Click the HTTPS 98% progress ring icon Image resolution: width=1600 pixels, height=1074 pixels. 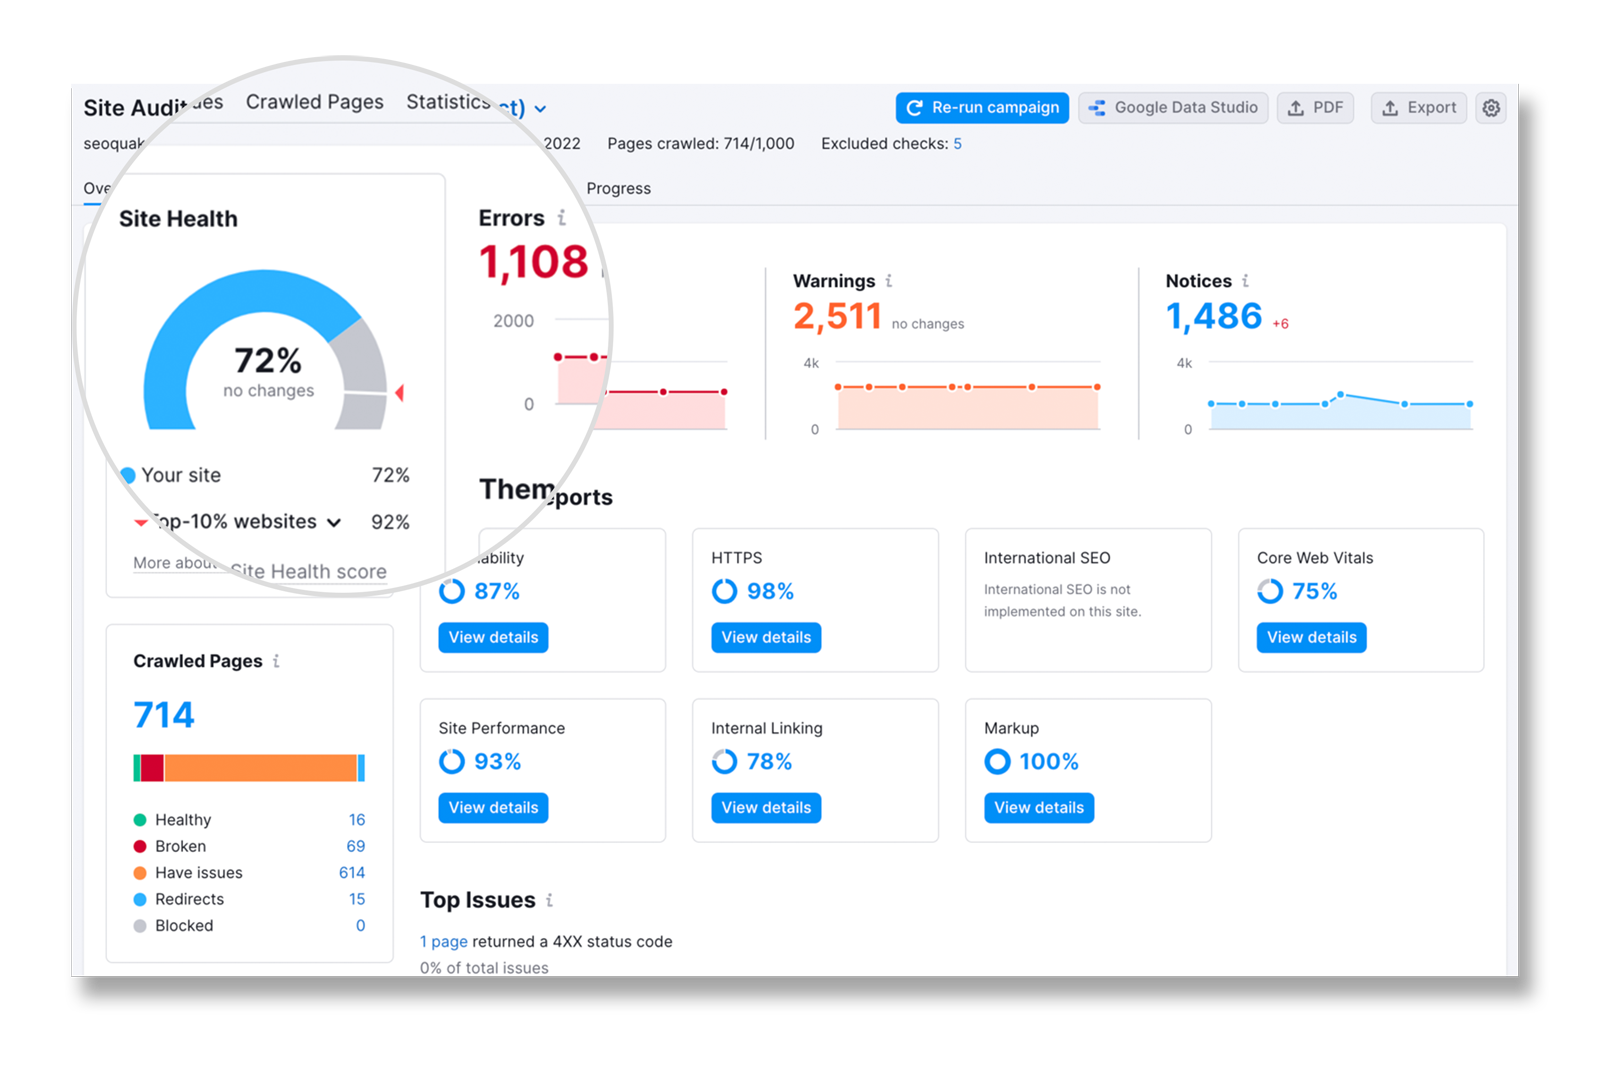724,592
